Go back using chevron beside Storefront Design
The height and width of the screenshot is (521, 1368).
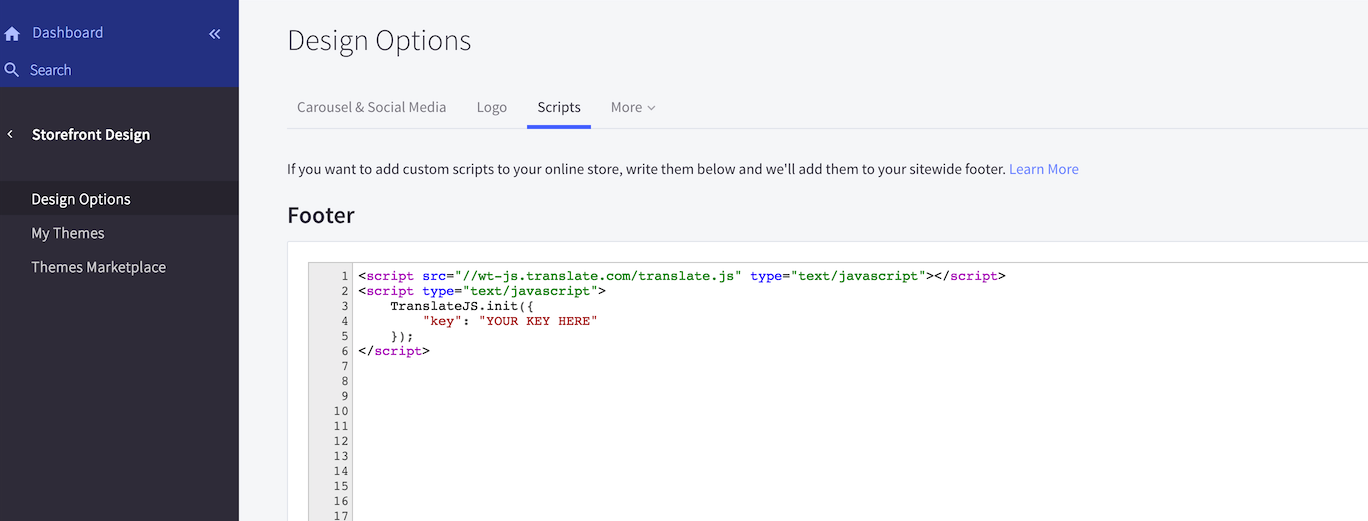pos(10,134)
